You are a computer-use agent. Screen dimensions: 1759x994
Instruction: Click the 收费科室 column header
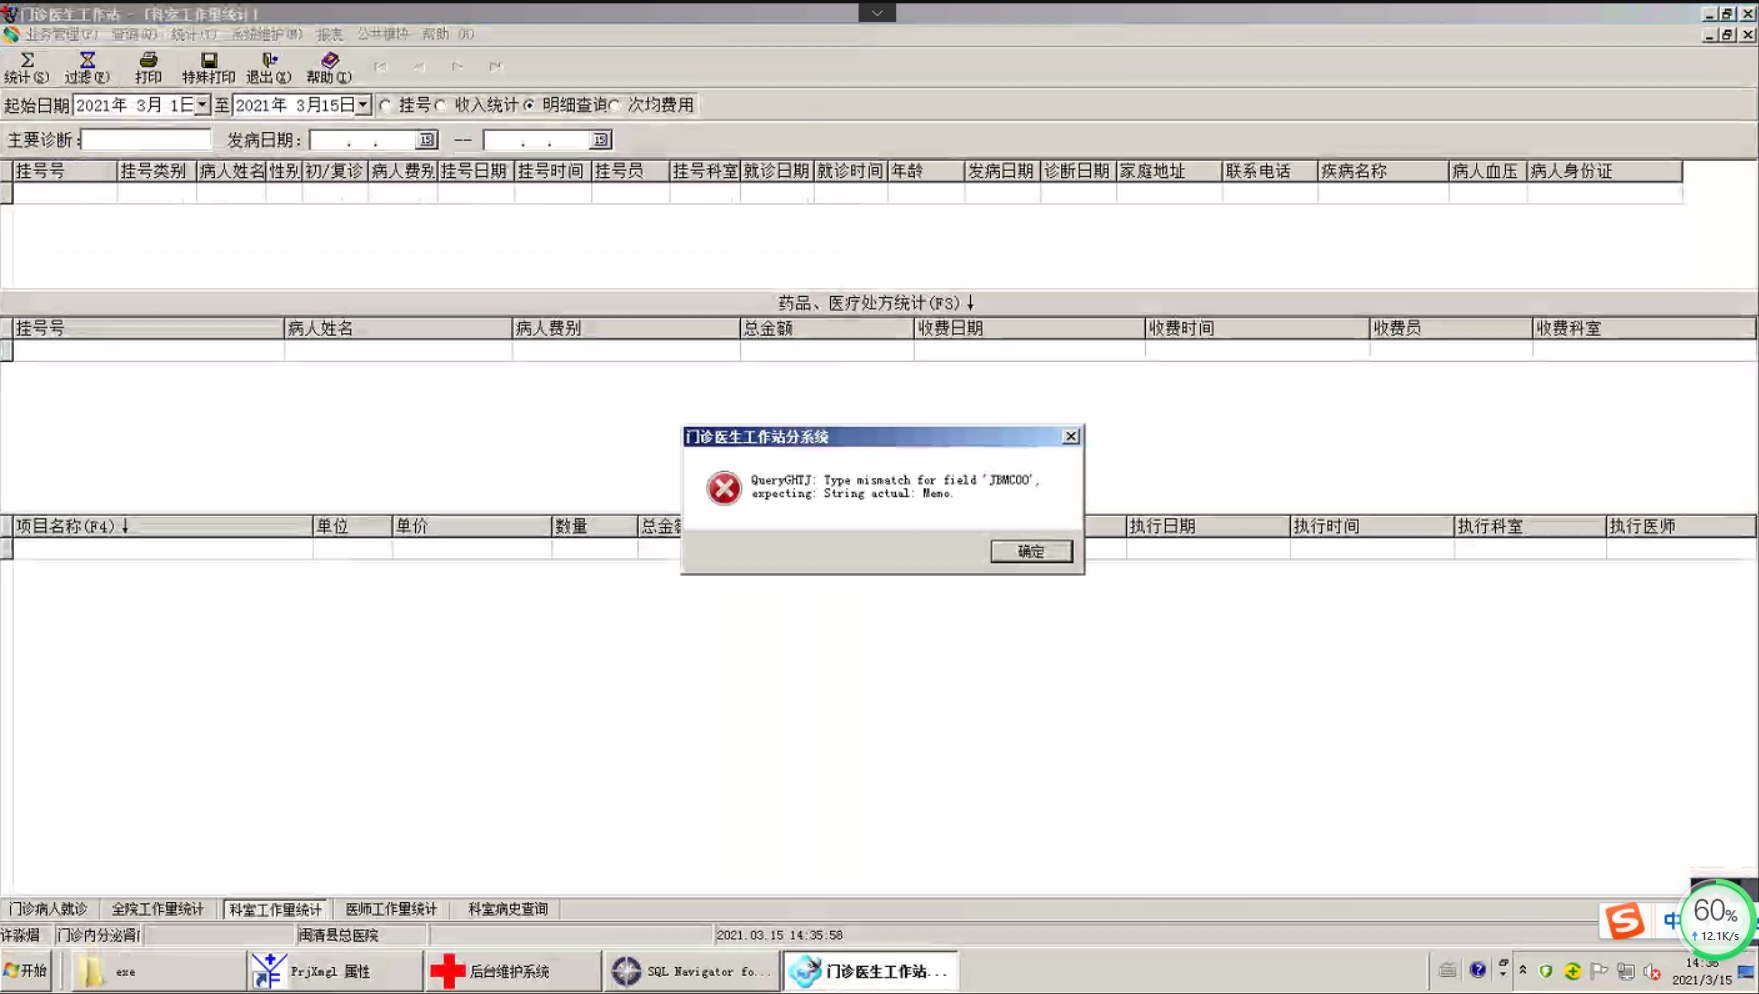click(x=1644, y=328)
